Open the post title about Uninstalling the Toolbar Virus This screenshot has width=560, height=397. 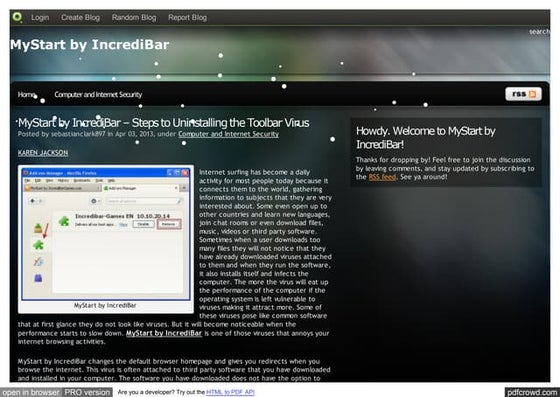point(164,123)
